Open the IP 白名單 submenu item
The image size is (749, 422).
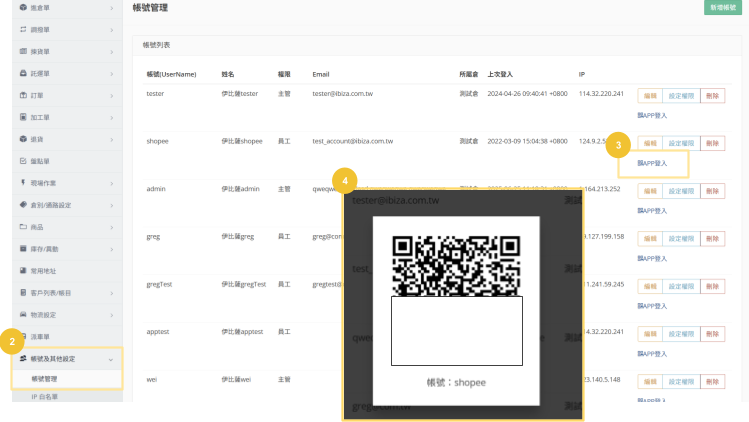pos(44,397)
